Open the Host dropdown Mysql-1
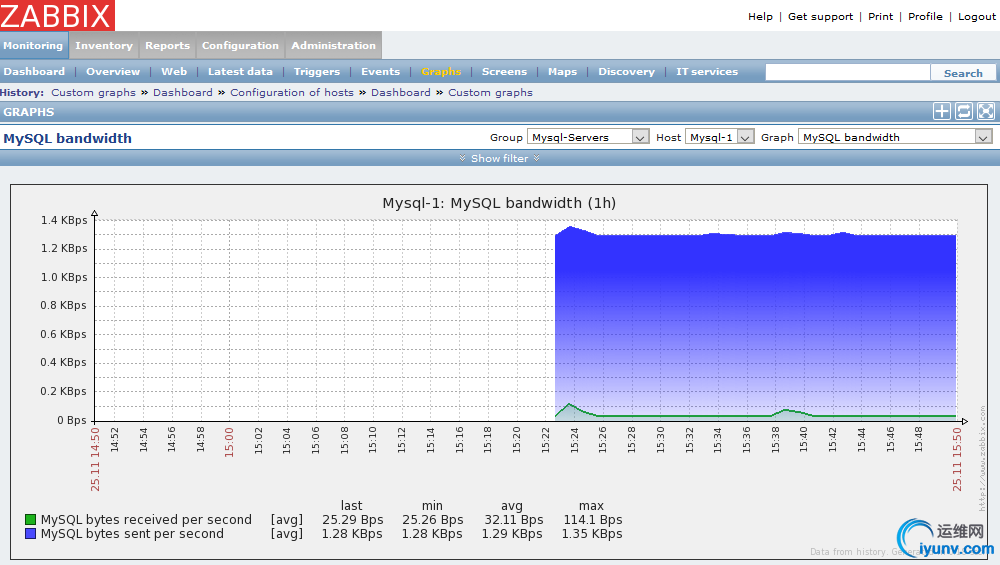This screenshot has width=1000, height=565. [719, 137]
